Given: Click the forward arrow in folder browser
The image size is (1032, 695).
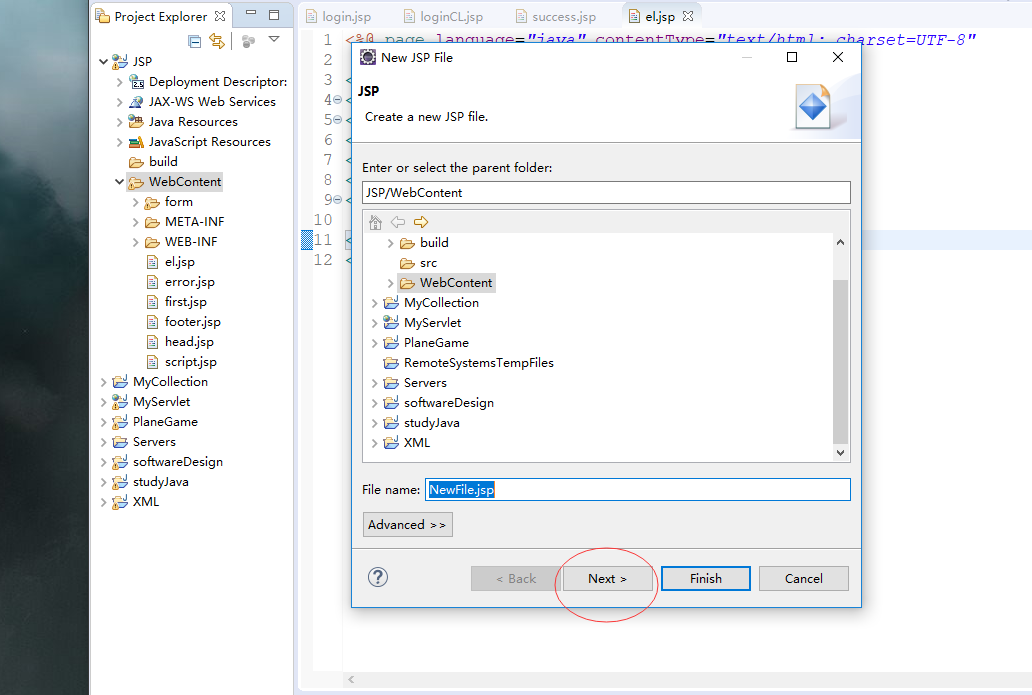Looking at the screenshot, I should click(421, 222).
